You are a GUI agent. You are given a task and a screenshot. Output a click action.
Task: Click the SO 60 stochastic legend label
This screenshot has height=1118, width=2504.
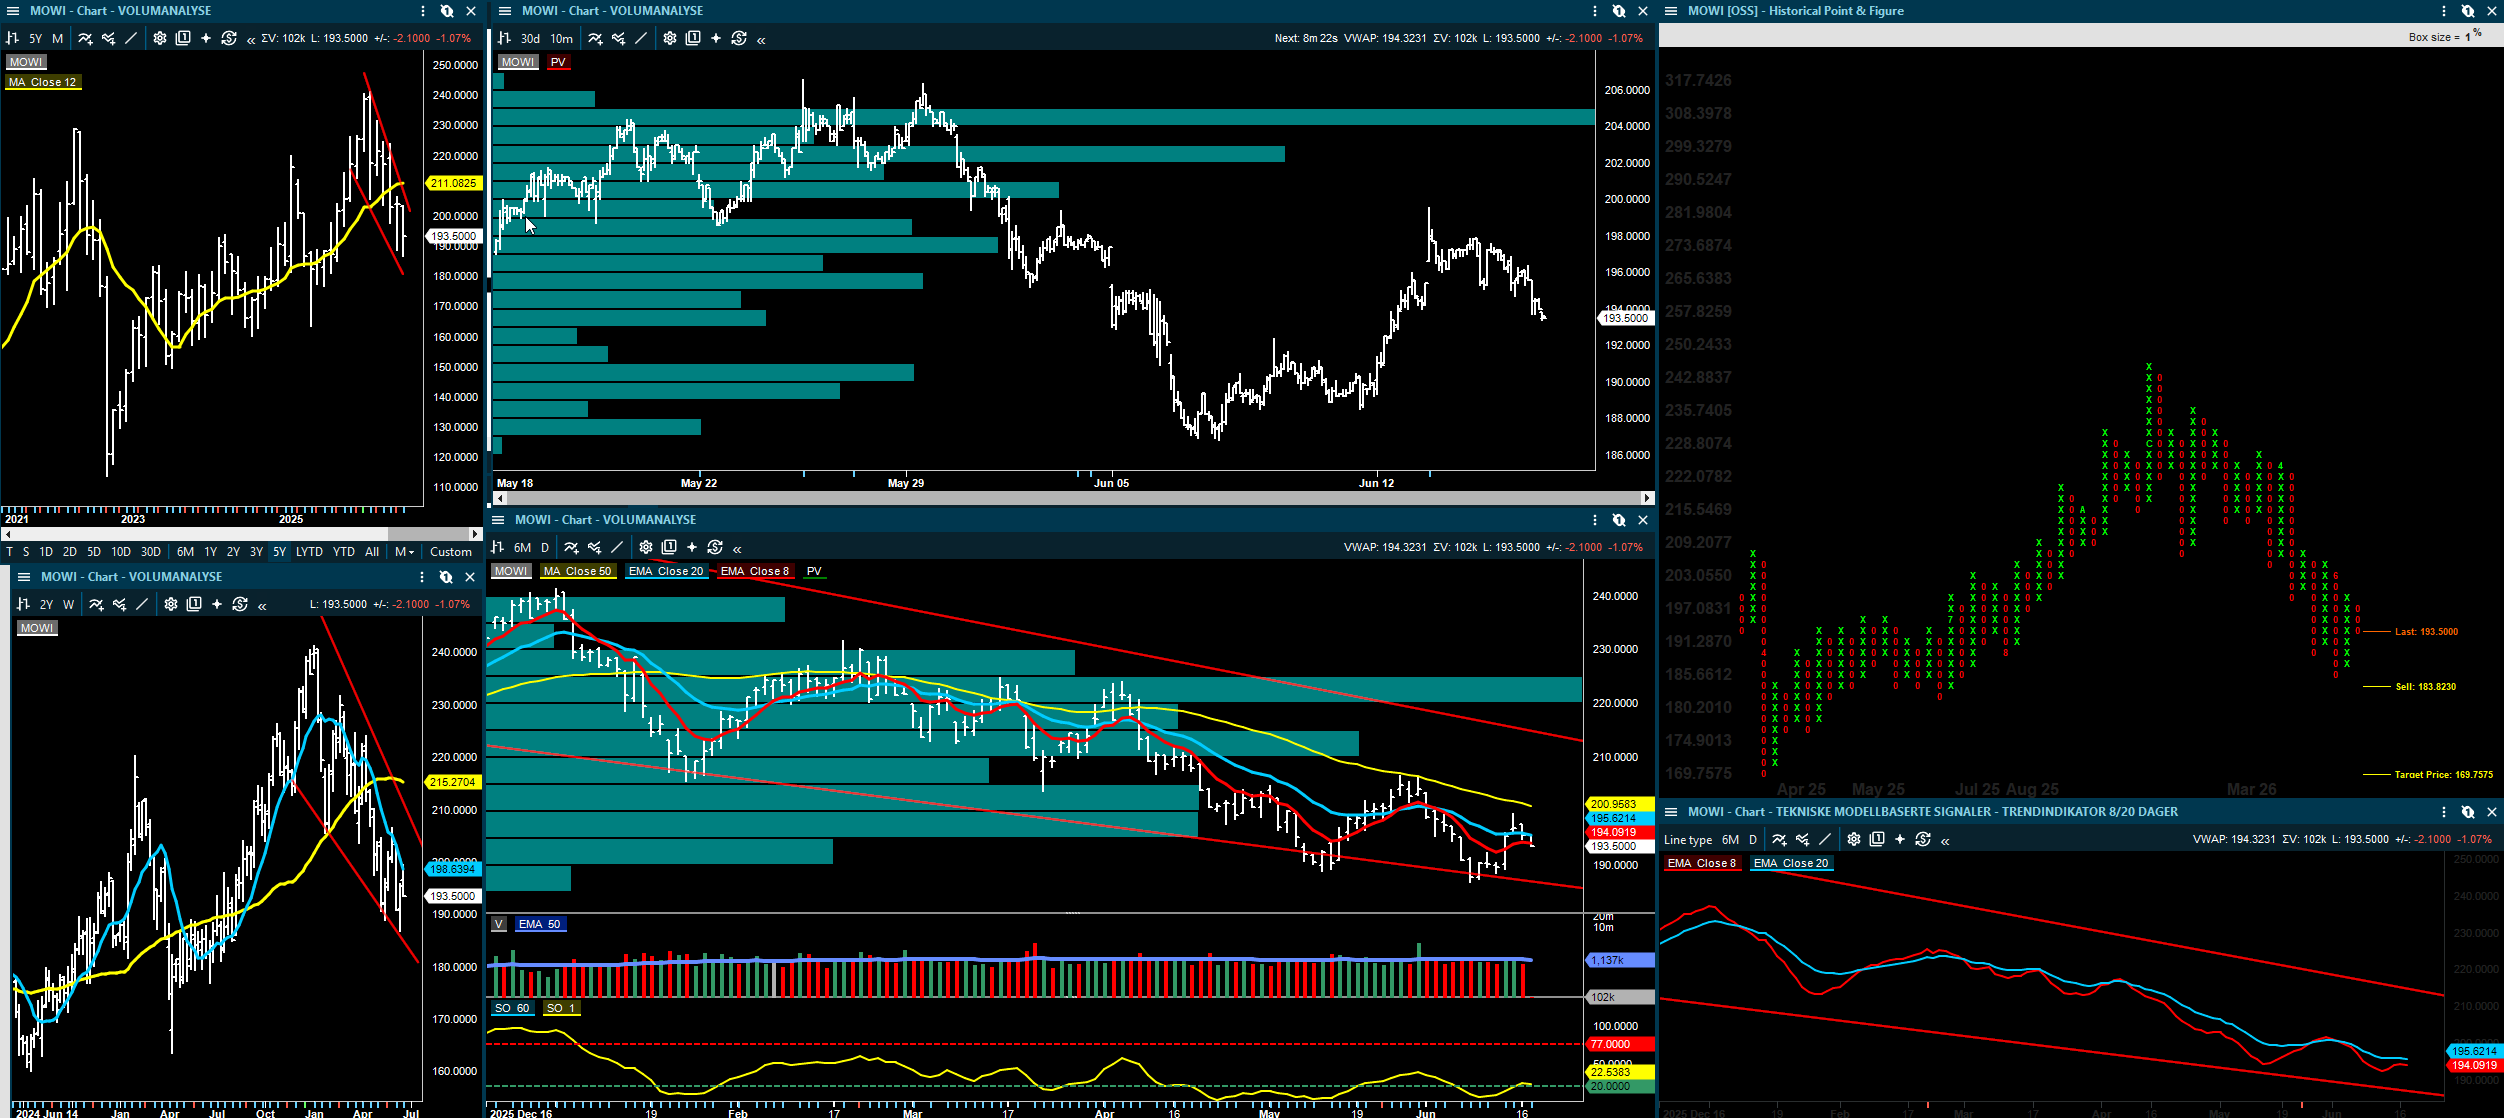point(512,1008)
